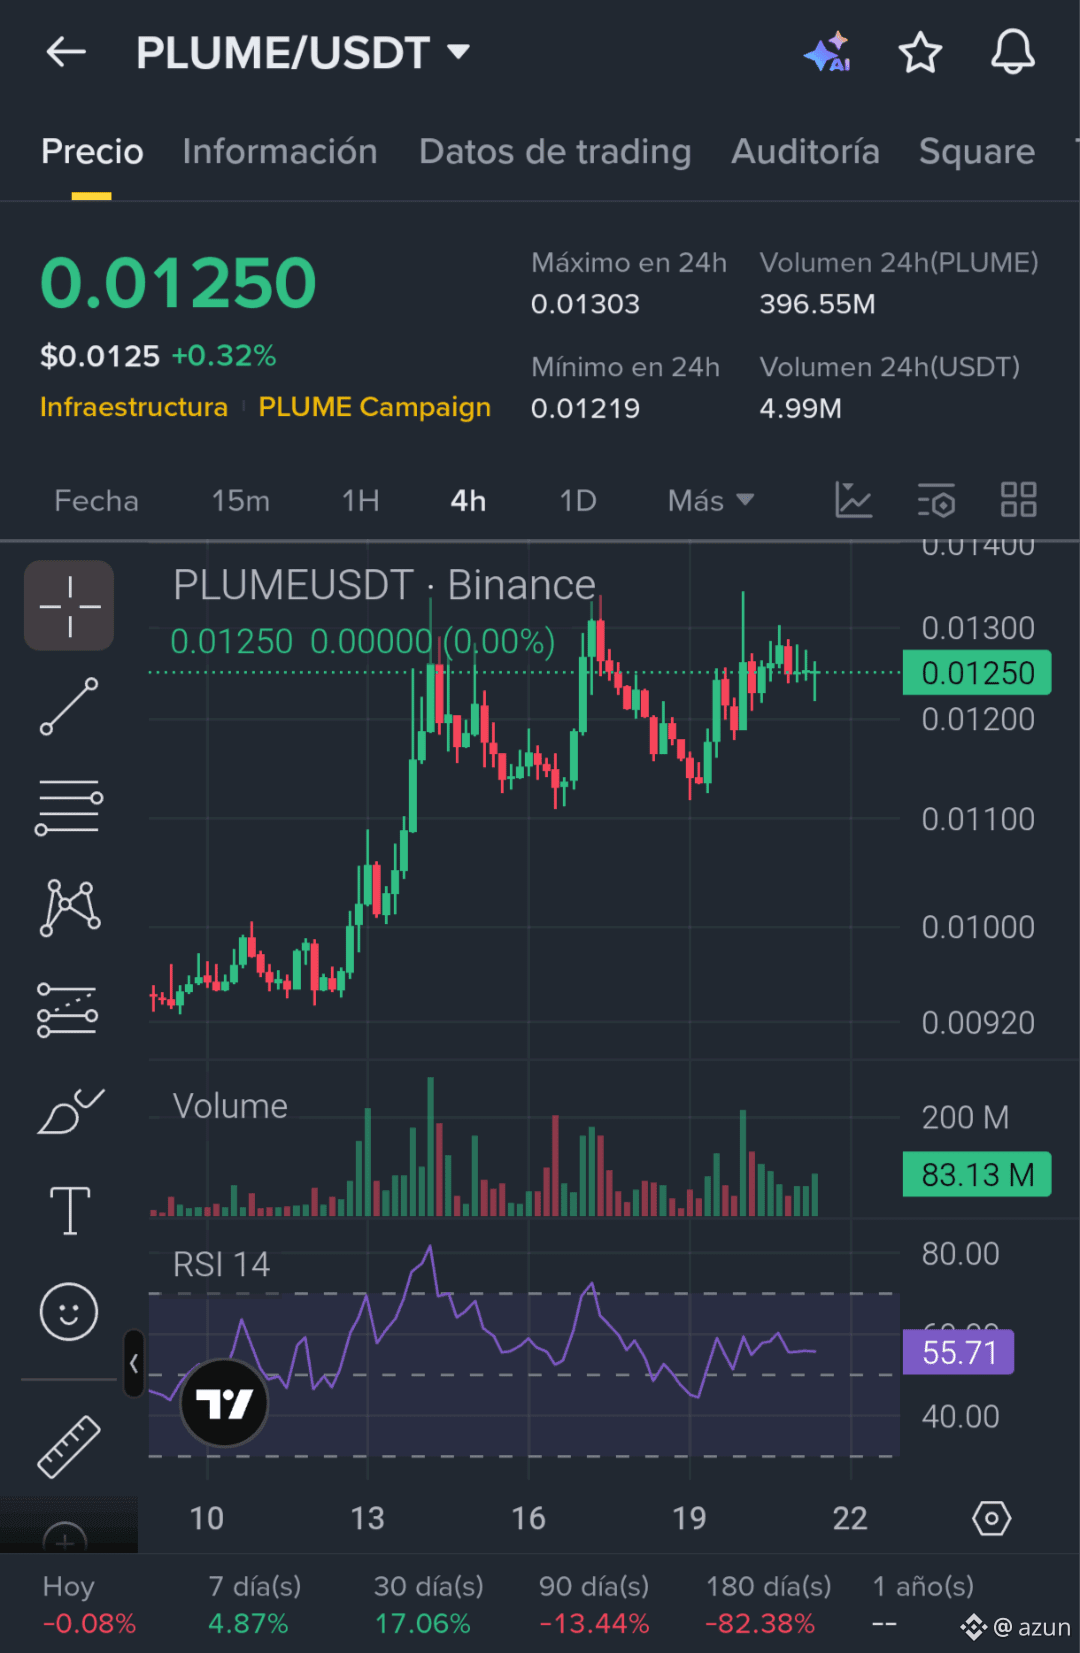Open the PLUME Campaign link
1080x1653 pixels.
click(375, 407)
